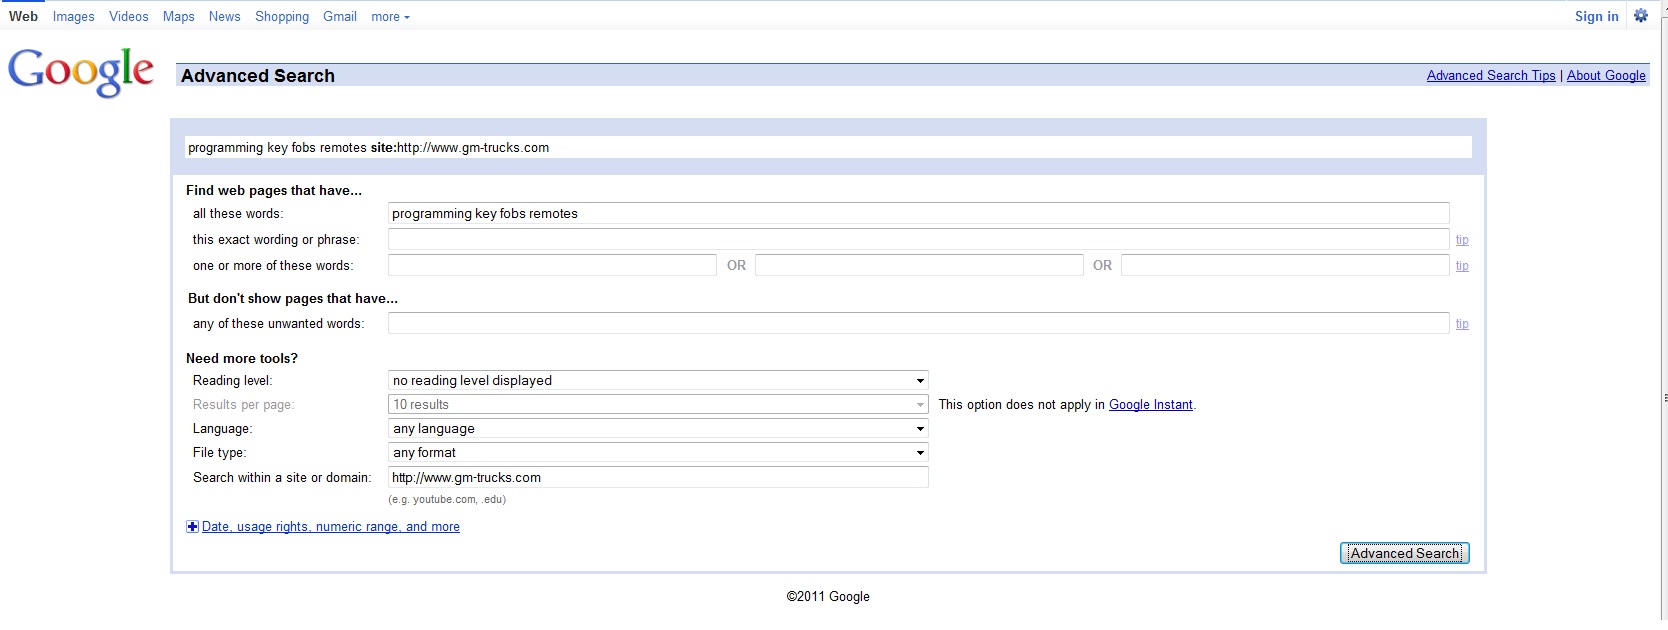Open Shopping from top bar
Image resolution: width=1668 pixels, height=630 pixels.
[x=282, y=17]
